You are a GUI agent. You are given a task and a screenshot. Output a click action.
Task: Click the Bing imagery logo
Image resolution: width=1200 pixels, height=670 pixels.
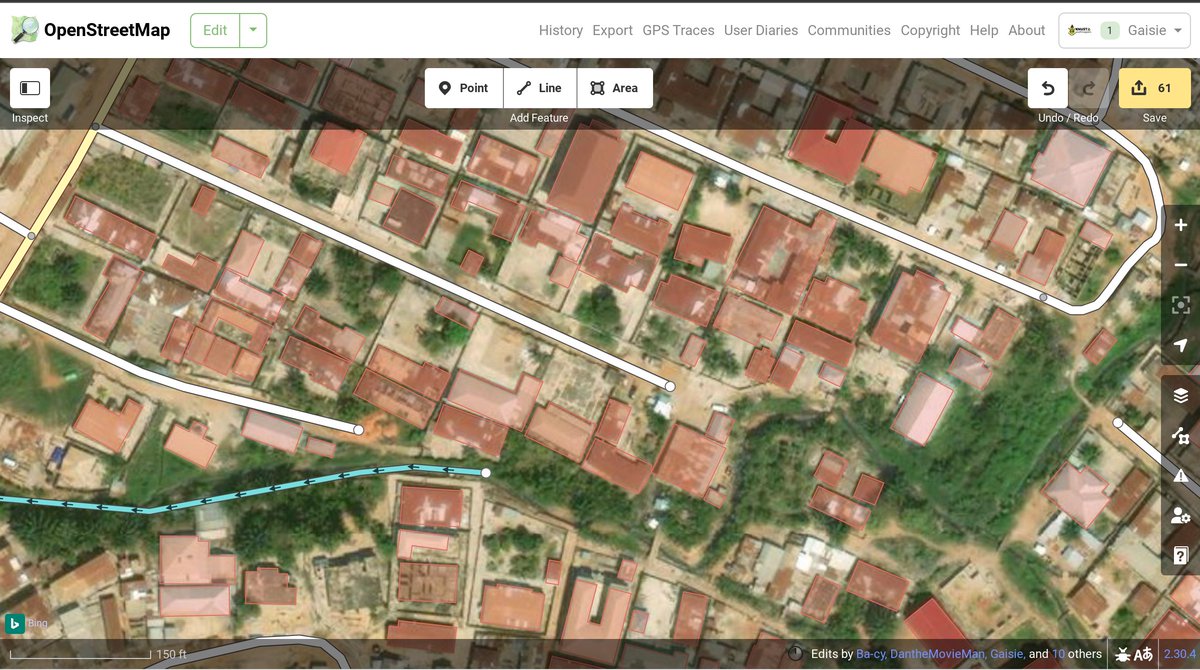[14, 622]
